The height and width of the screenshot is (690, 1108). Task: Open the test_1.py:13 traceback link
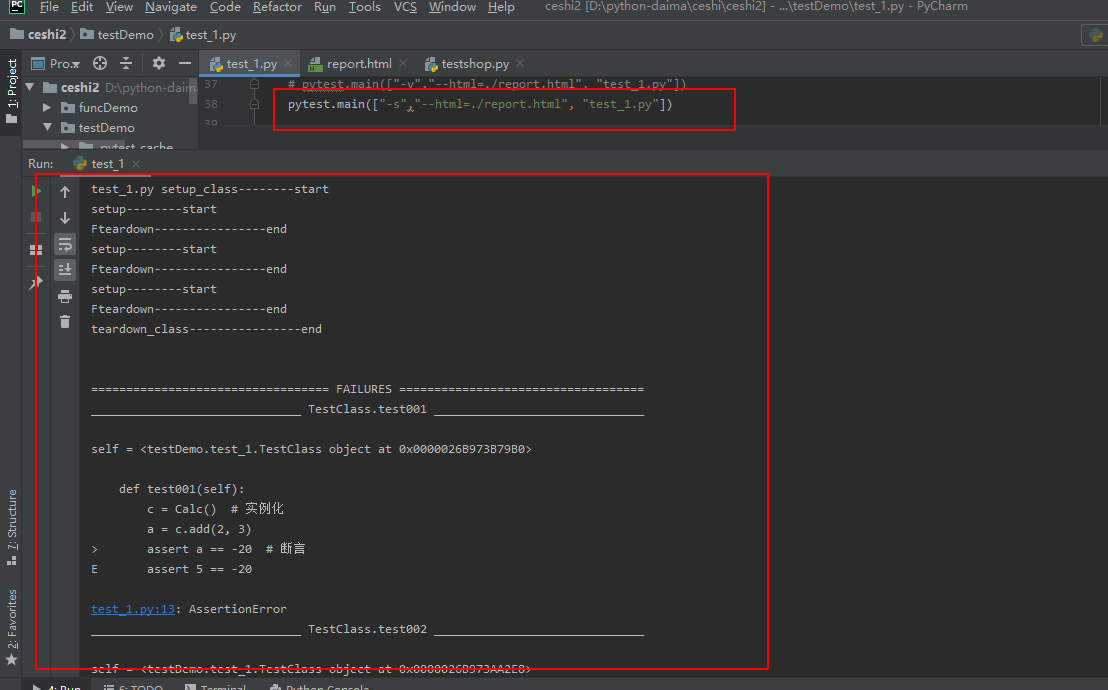(x=133, y=609)
